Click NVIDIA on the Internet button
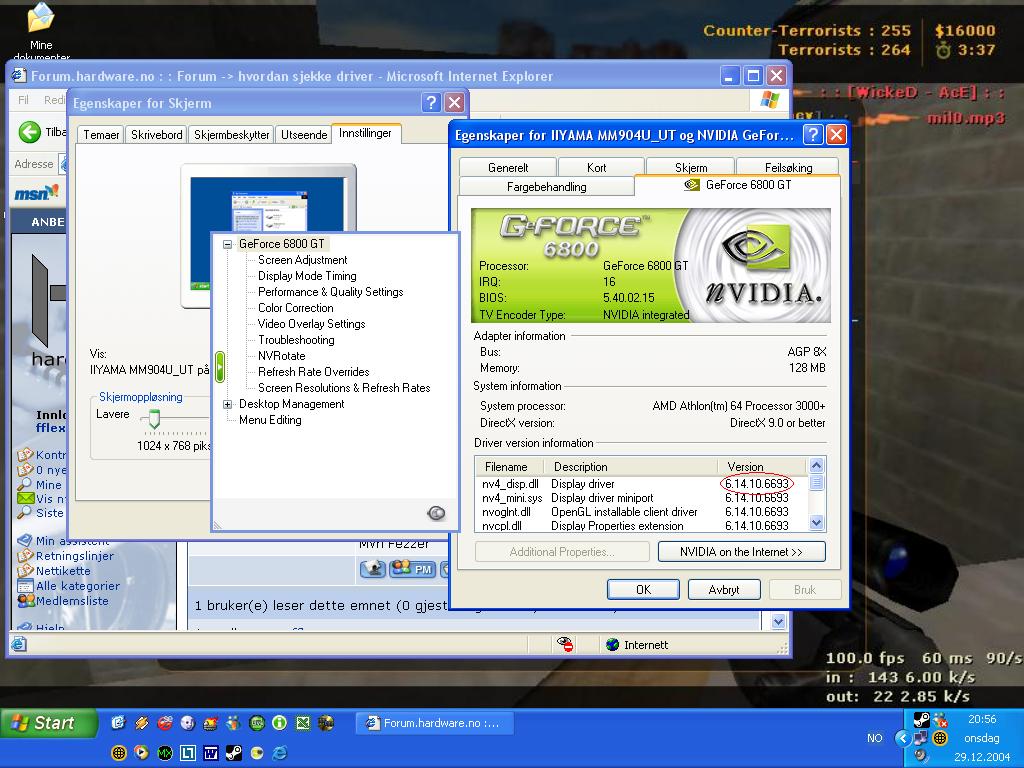1024x768 pixels. point(741,552)
